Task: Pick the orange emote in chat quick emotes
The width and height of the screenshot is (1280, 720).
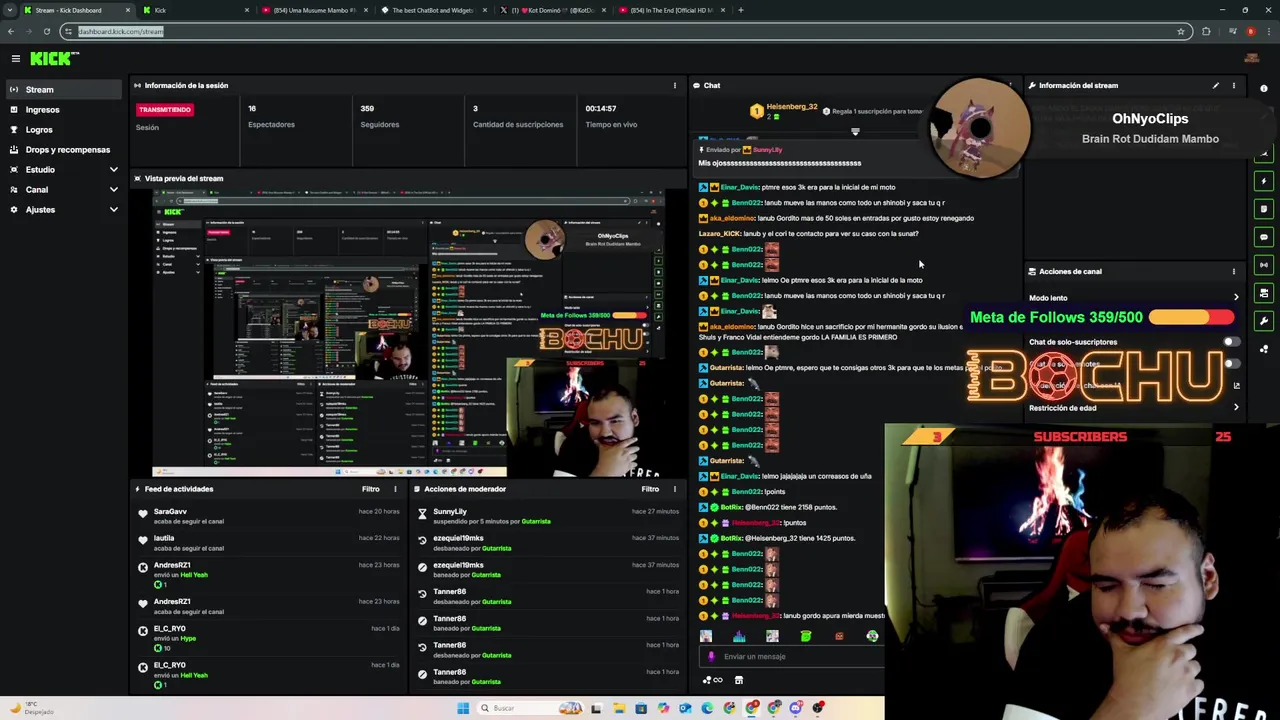Action: 839,636
